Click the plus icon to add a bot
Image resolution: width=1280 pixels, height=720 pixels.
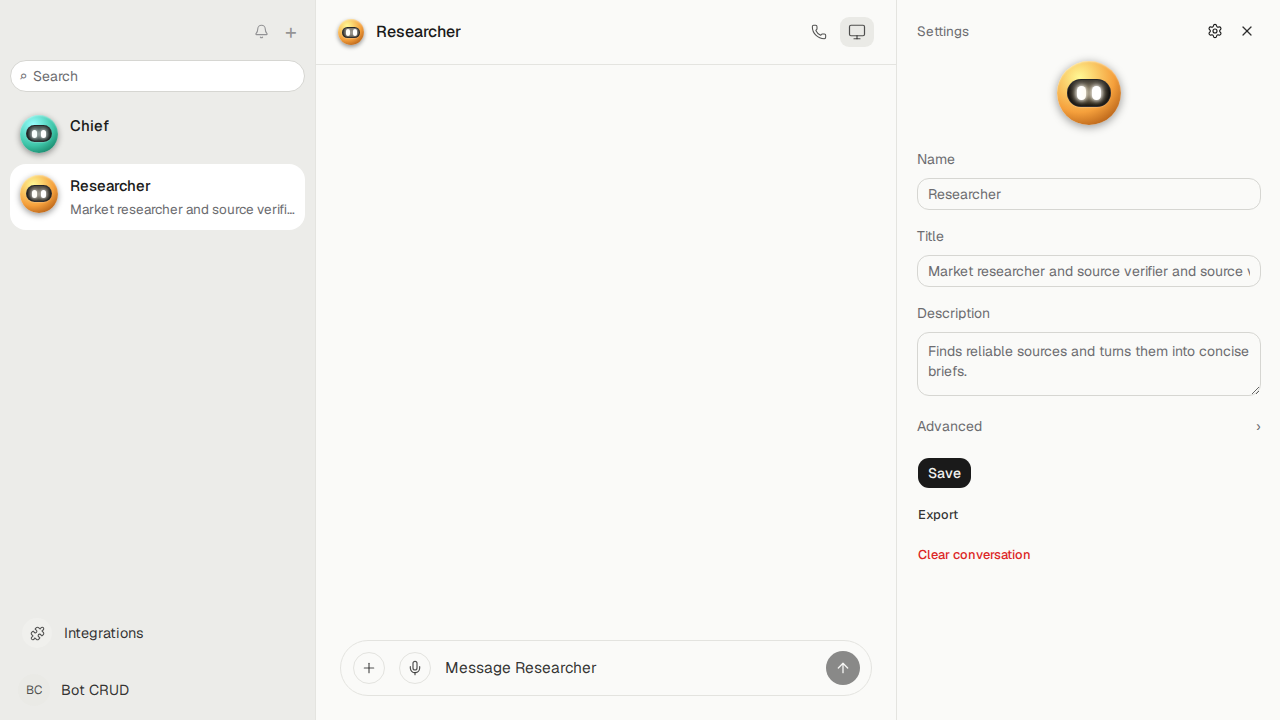291,33
